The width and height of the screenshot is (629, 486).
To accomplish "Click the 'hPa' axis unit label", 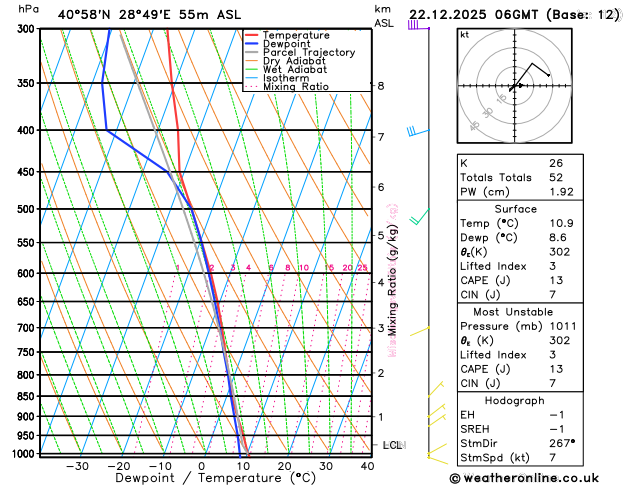I will coord(28,9).
